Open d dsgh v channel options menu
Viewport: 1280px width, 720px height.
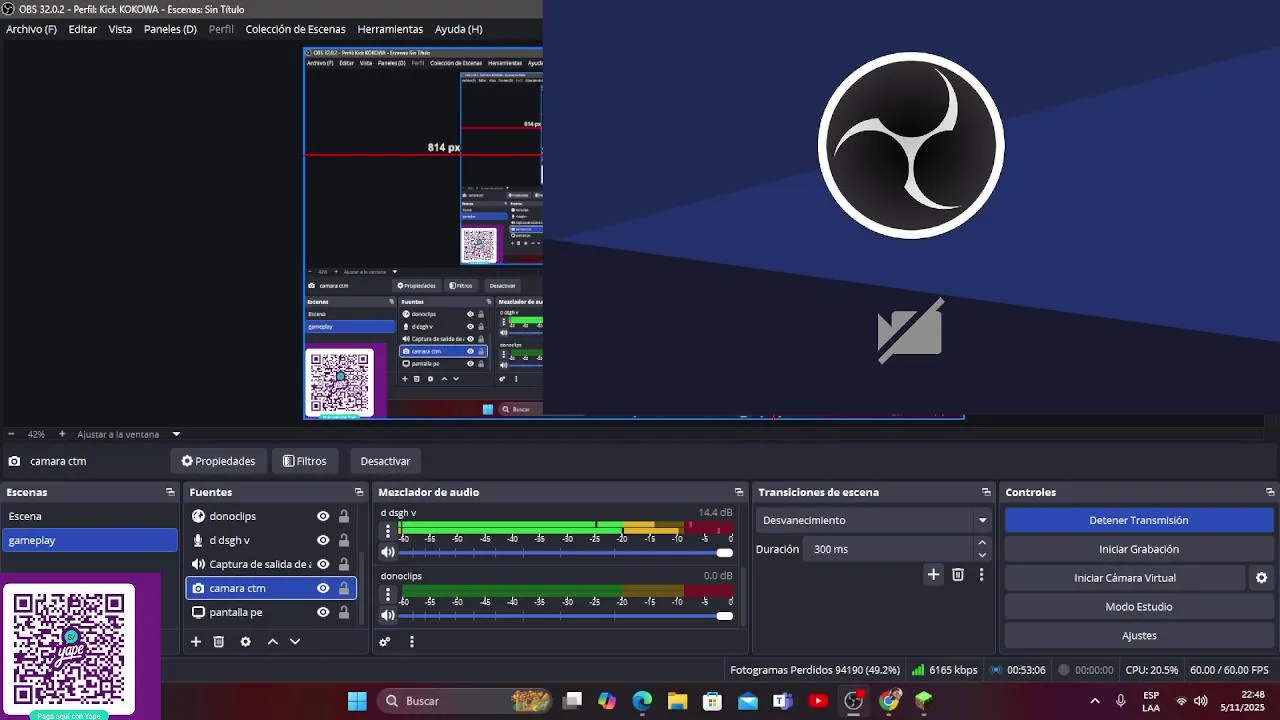click(x=388, y=531)
